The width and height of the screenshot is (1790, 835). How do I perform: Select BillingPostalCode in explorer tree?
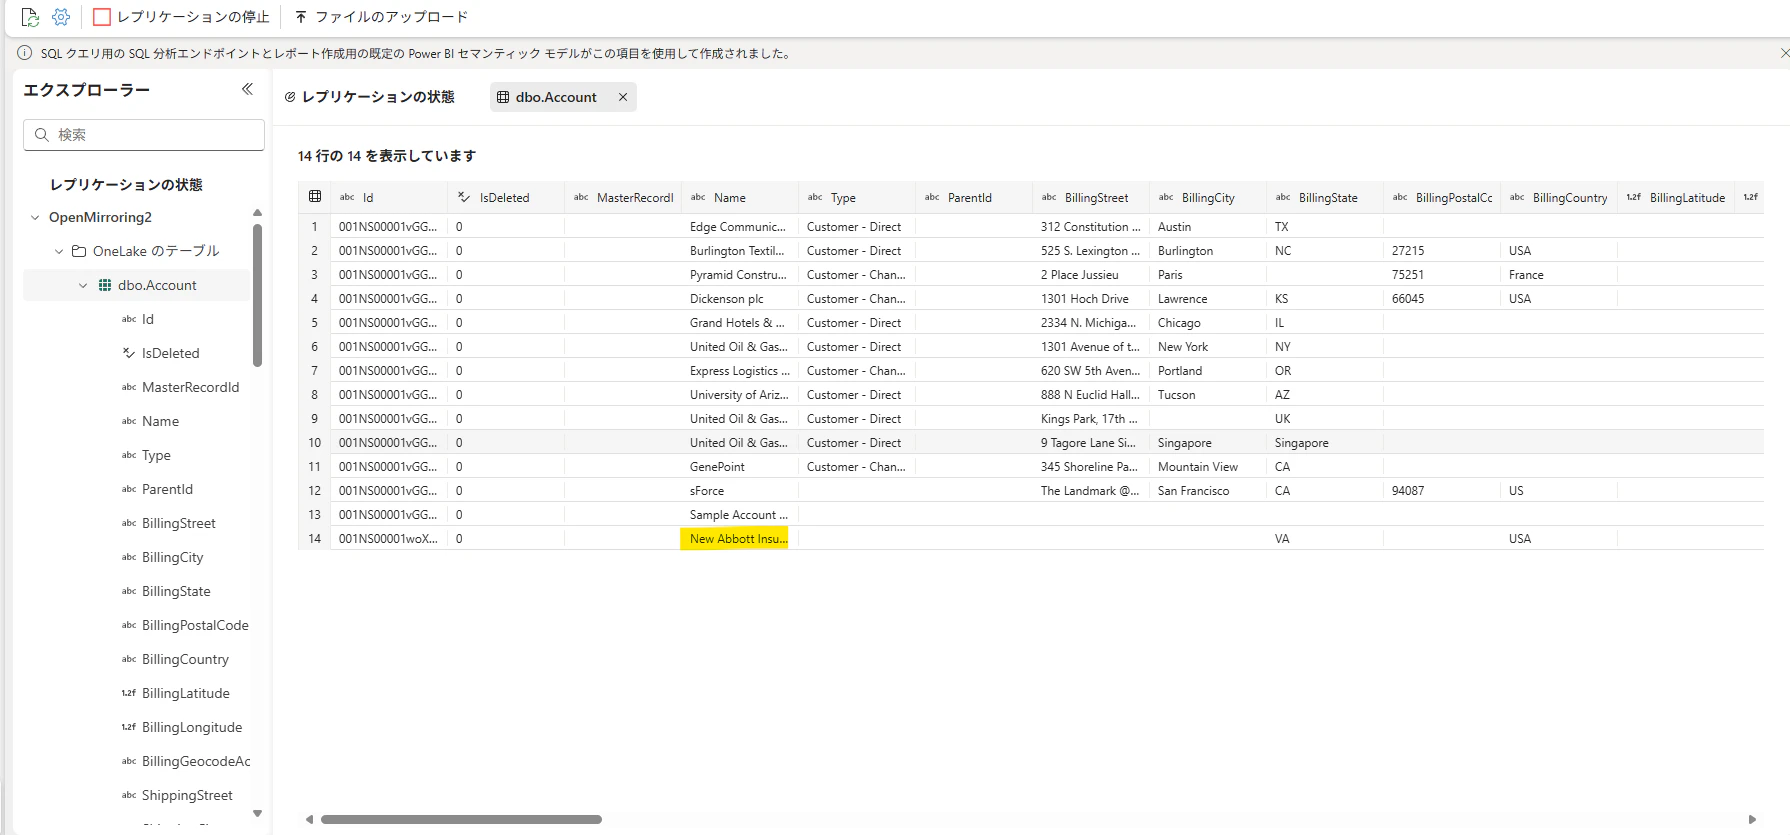pyautogui.click(x=195, y=625)
